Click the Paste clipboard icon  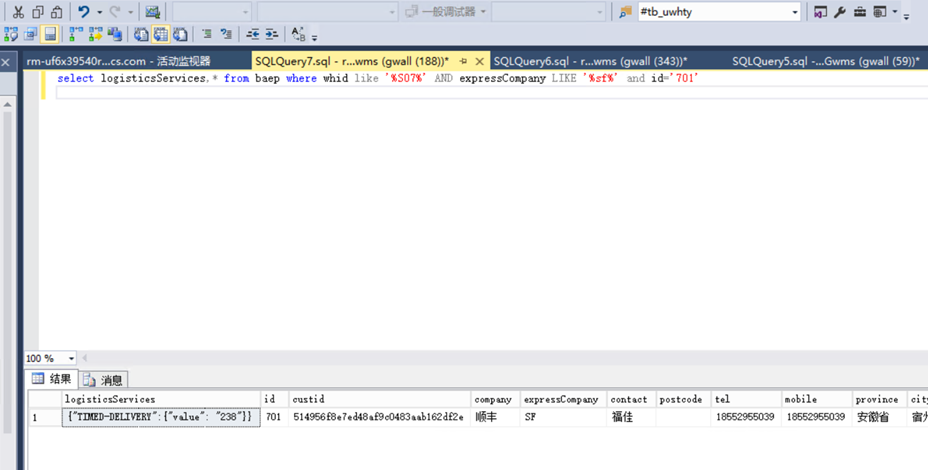[x=57, y=12]
